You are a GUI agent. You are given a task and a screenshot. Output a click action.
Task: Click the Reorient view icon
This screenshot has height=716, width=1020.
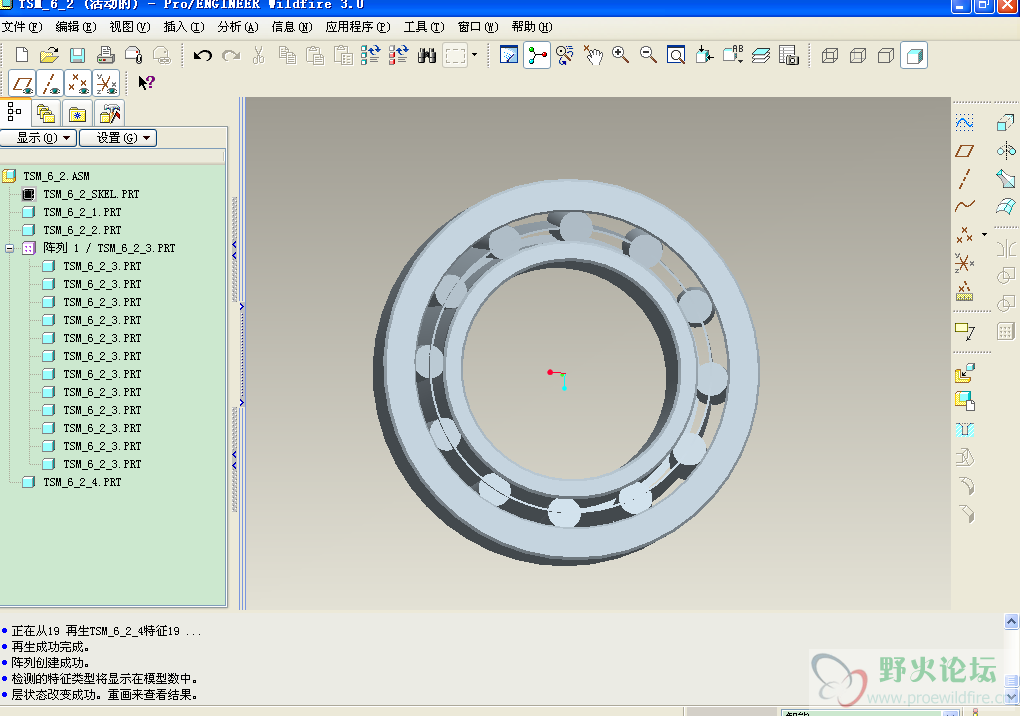pos(704,55)
